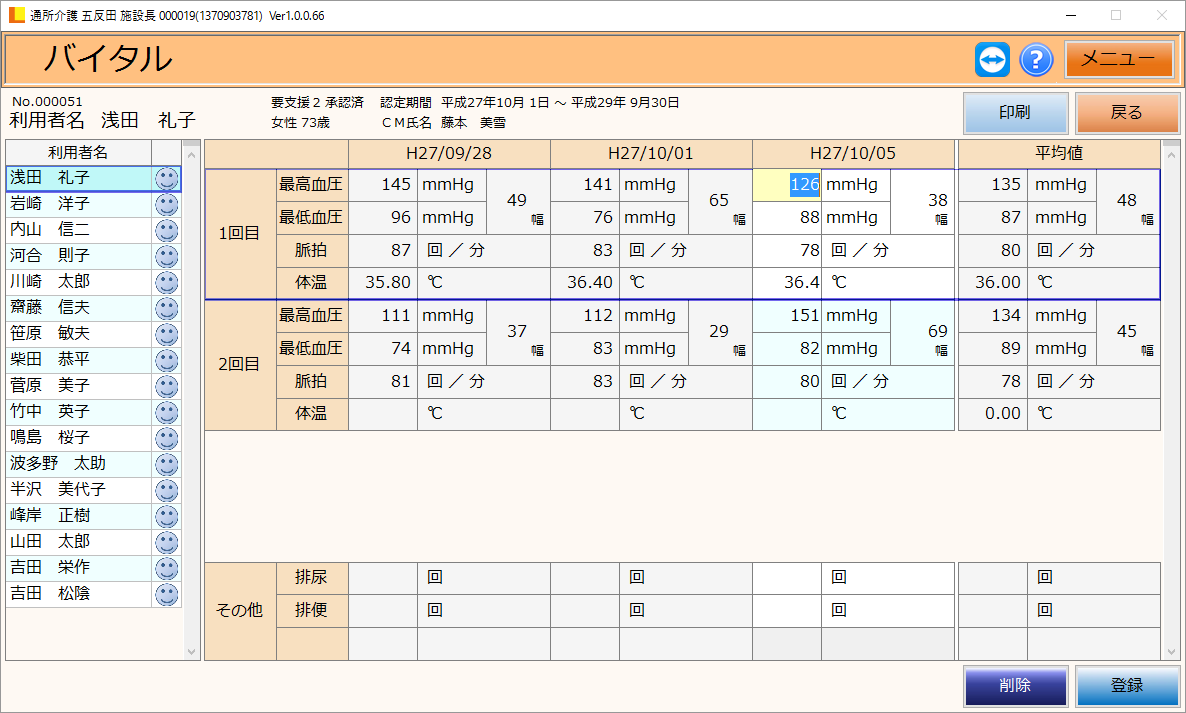Click the 151 second-measurement systolic field
Viewport: 1186px width, 713px height.
click(x=787, y=315)
